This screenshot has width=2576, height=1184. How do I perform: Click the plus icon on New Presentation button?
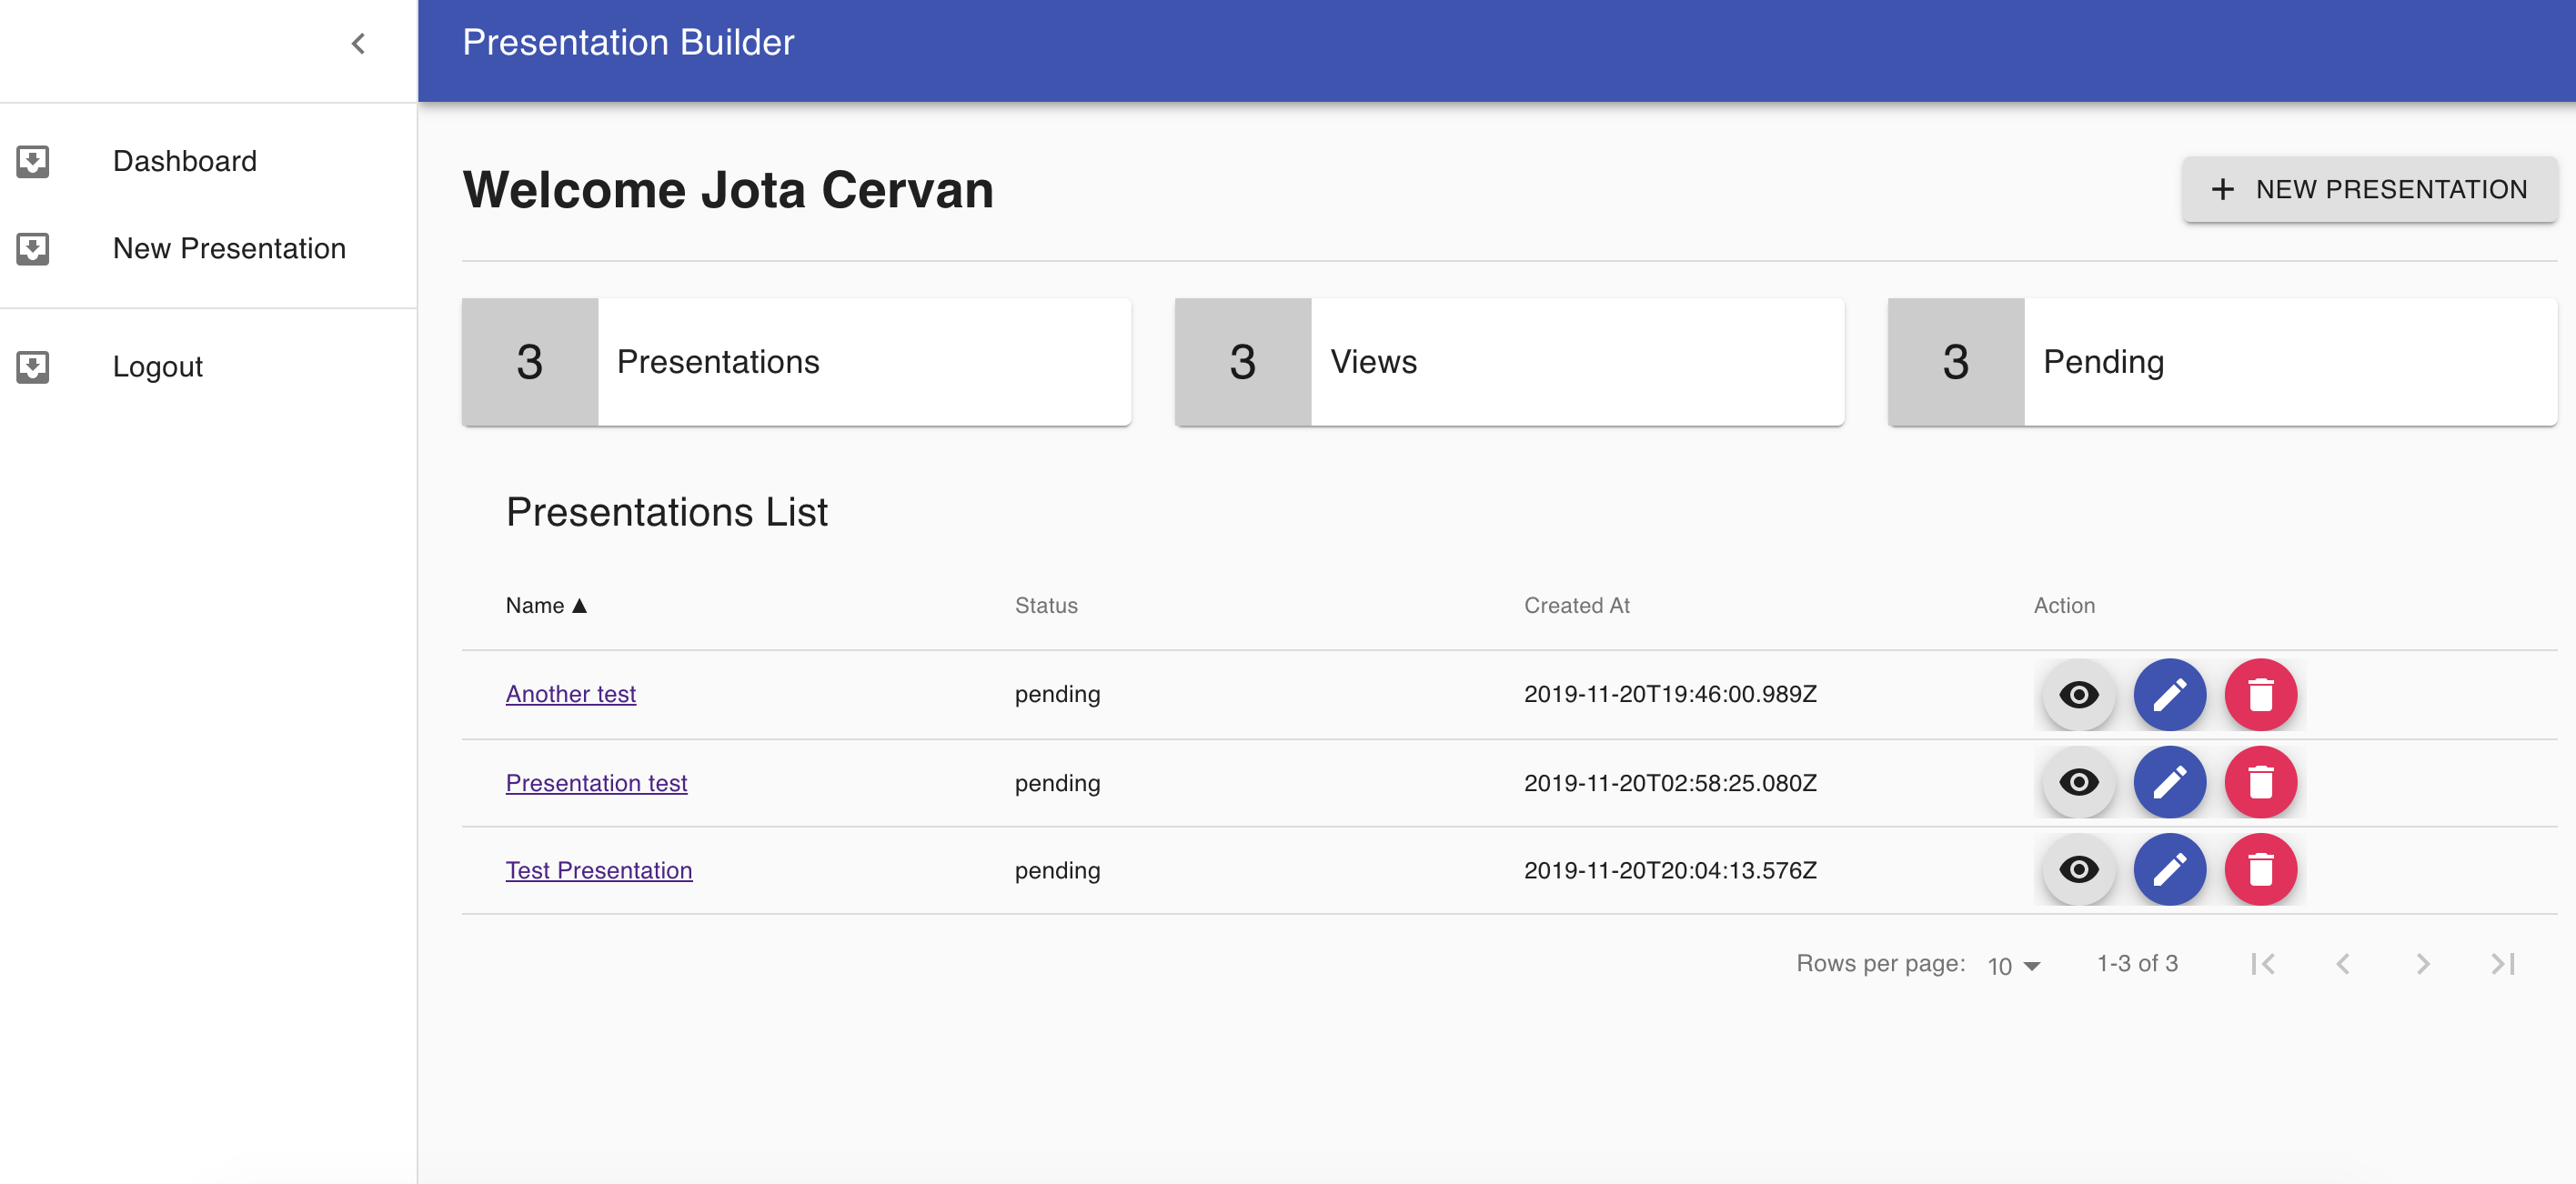click(x=2222, y=189)
